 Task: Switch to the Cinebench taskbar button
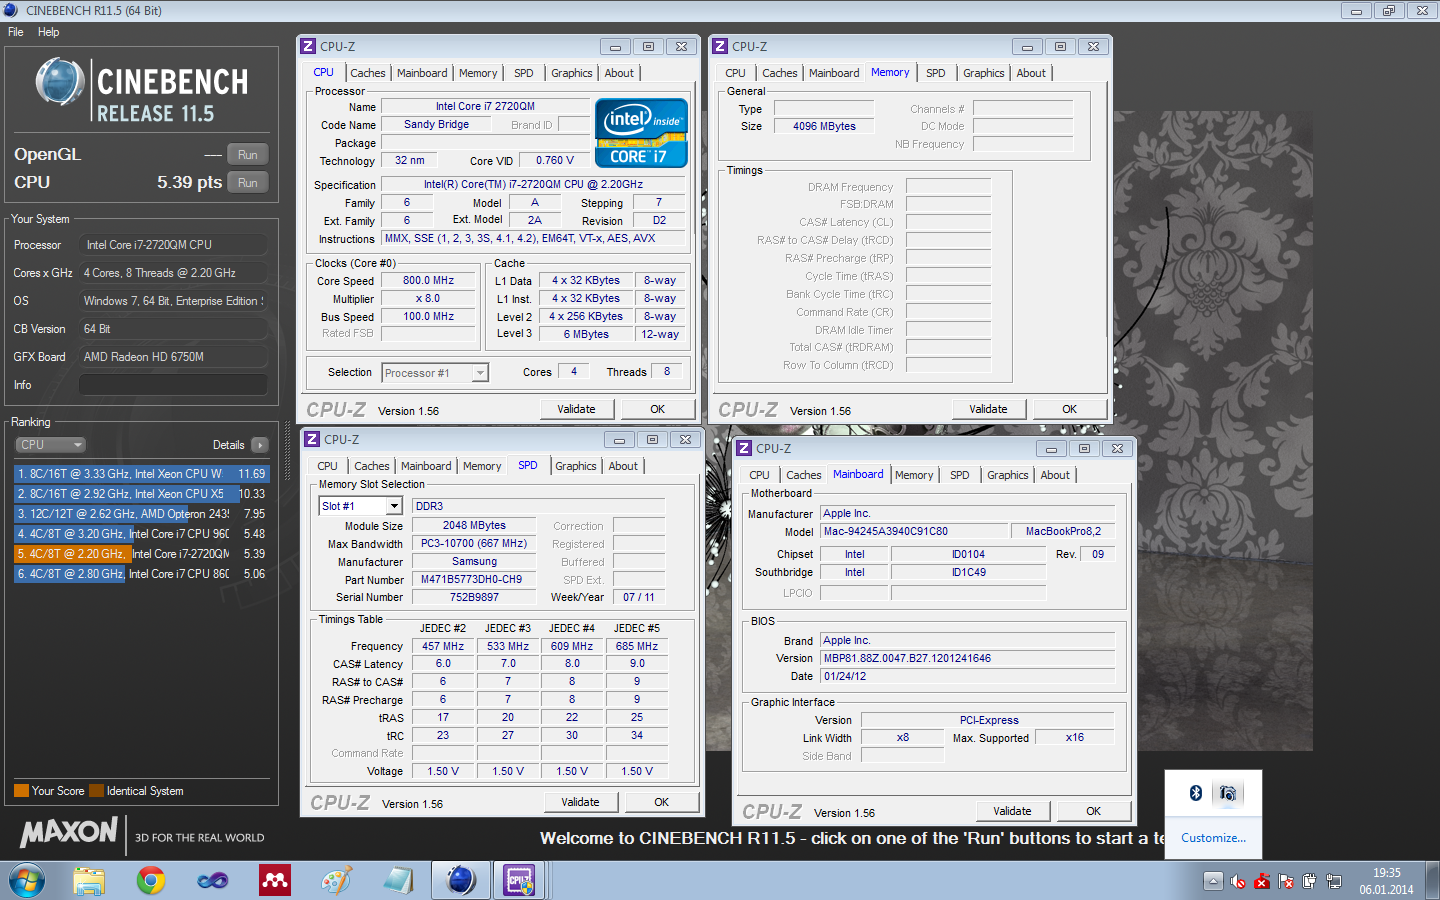pos(461,881)
